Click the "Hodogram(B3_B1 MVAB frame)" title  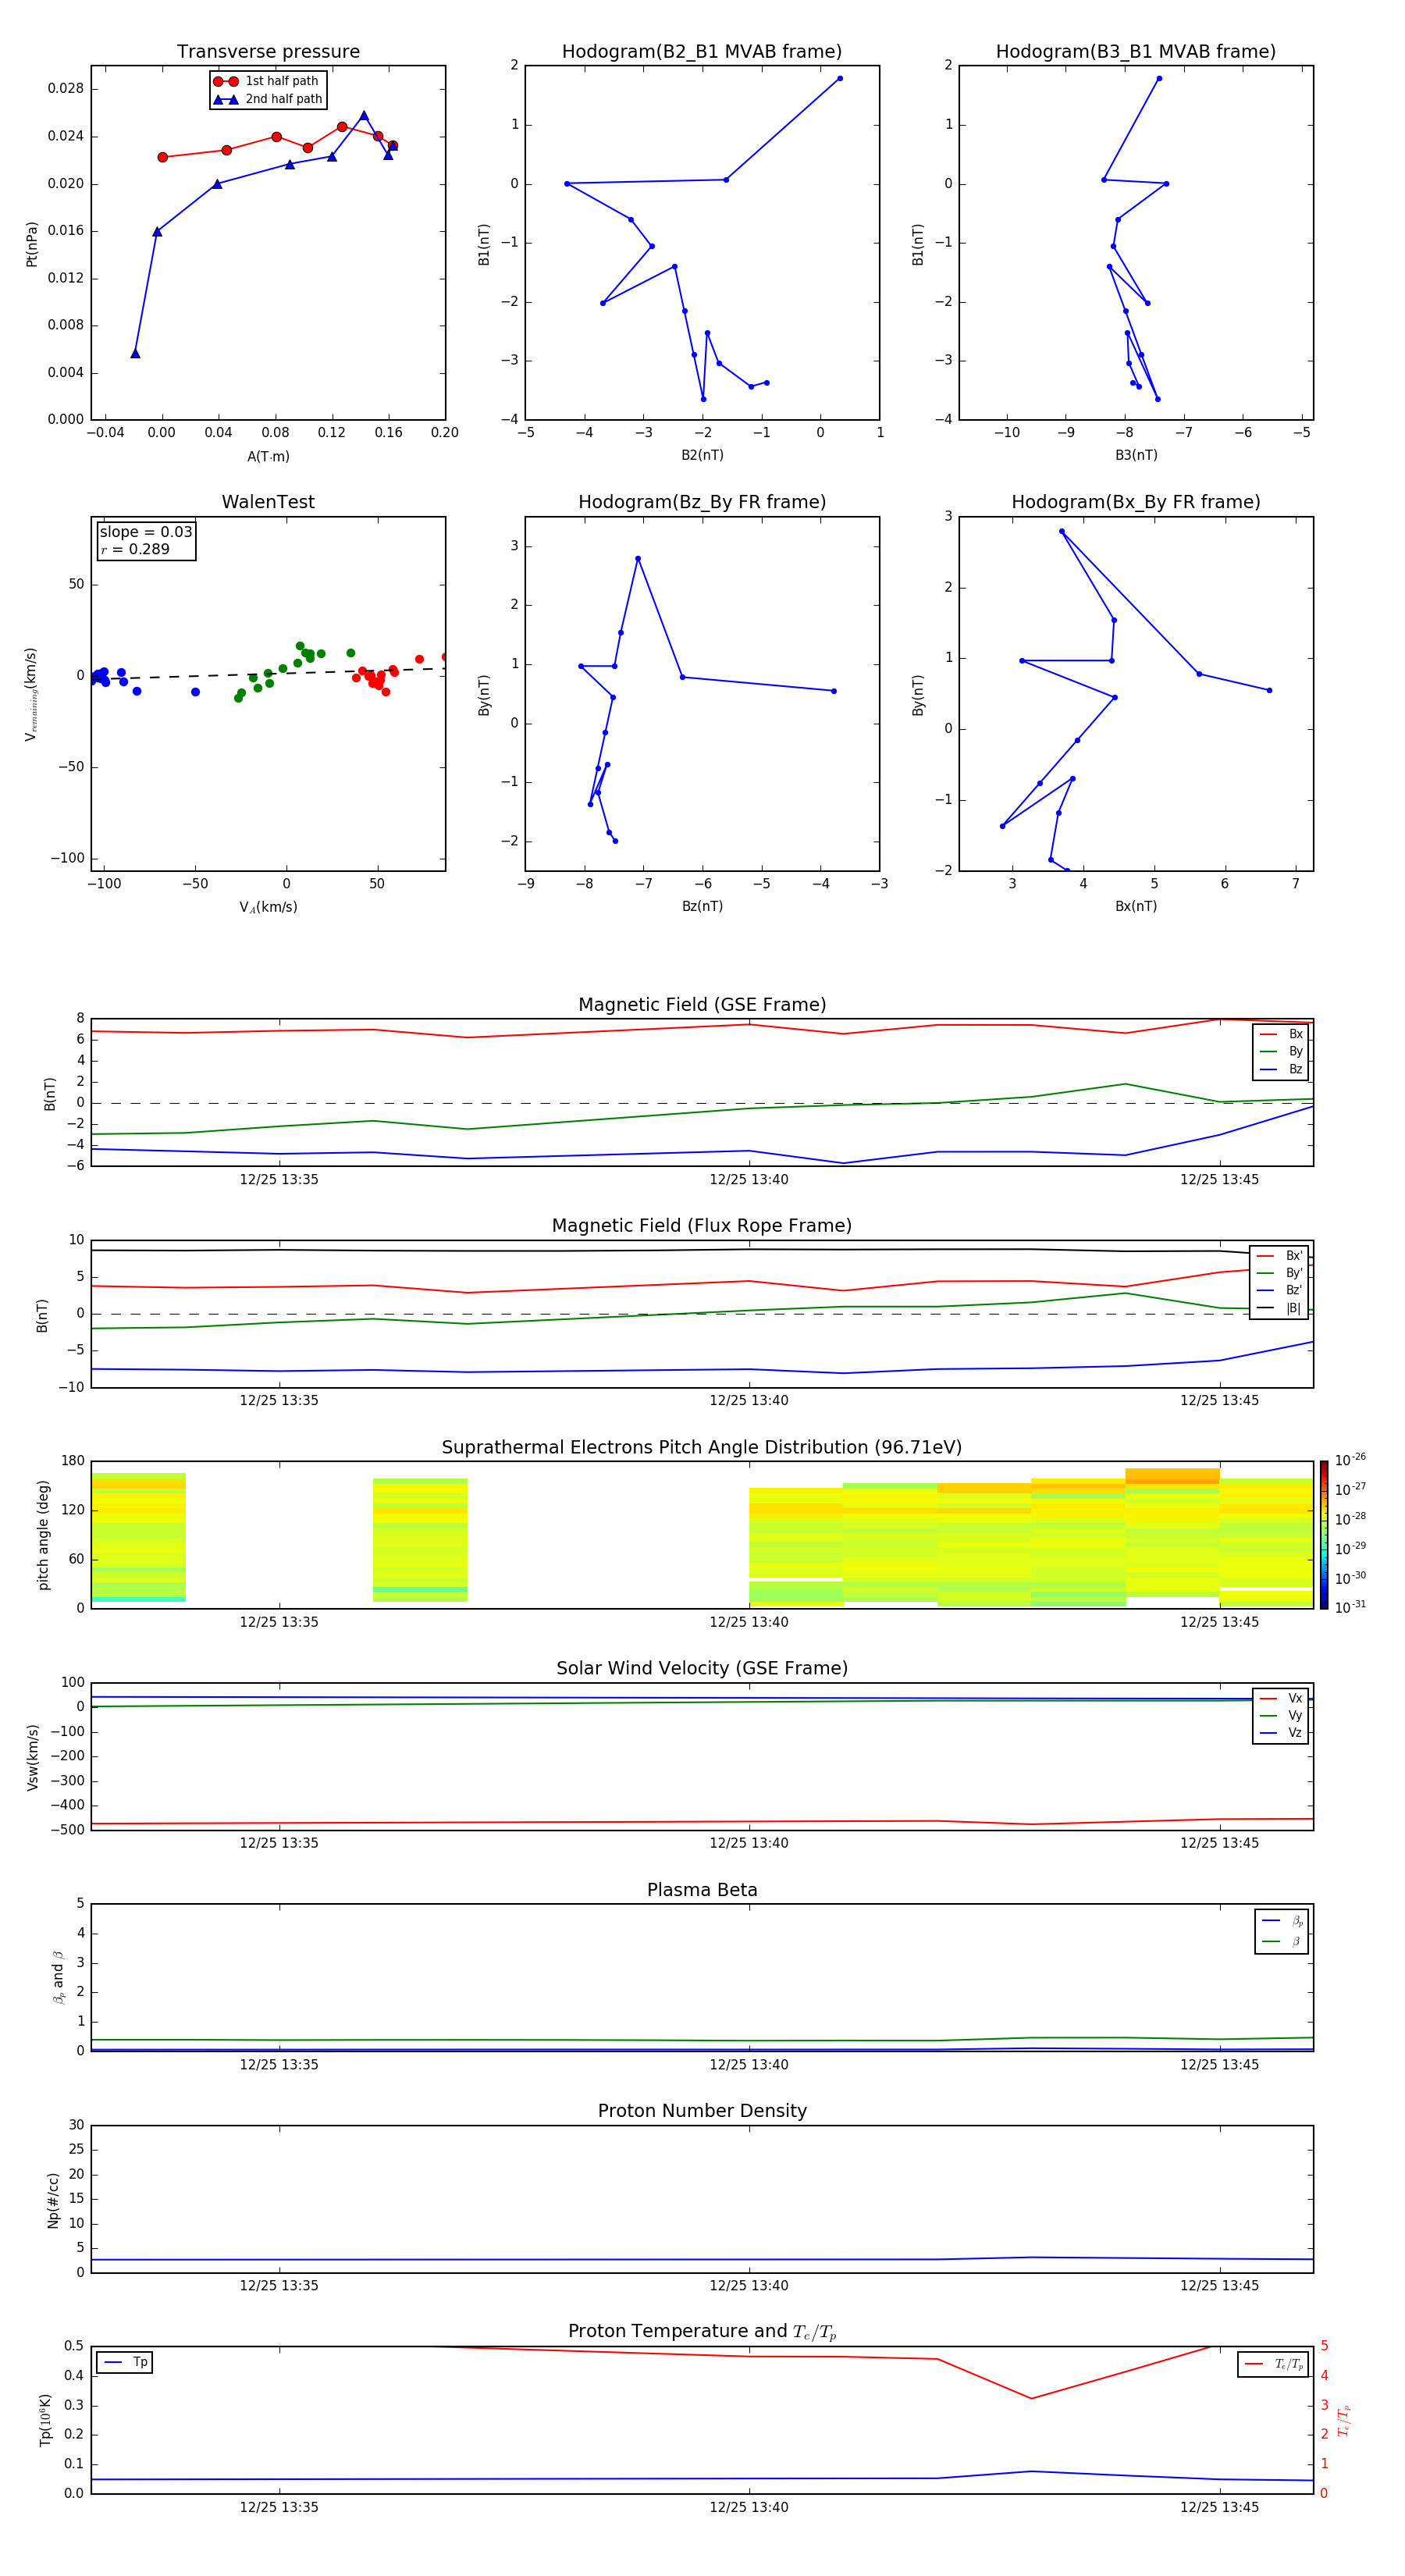[x=1136, y=51]
